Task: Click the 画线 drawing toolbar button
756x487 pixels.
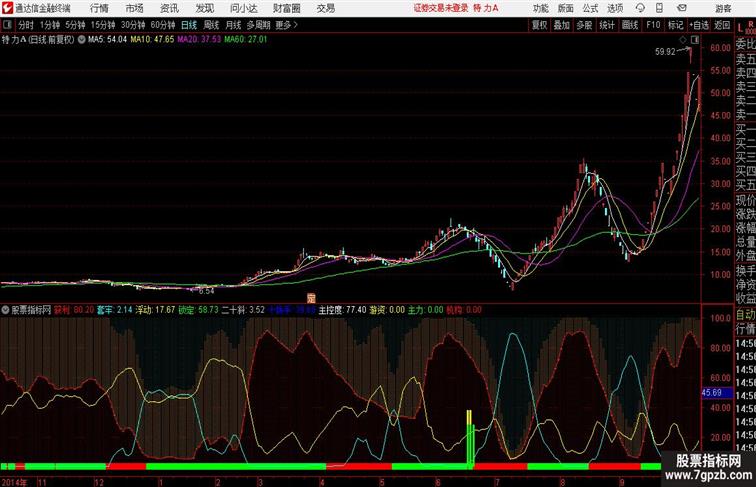Action: 630,25
